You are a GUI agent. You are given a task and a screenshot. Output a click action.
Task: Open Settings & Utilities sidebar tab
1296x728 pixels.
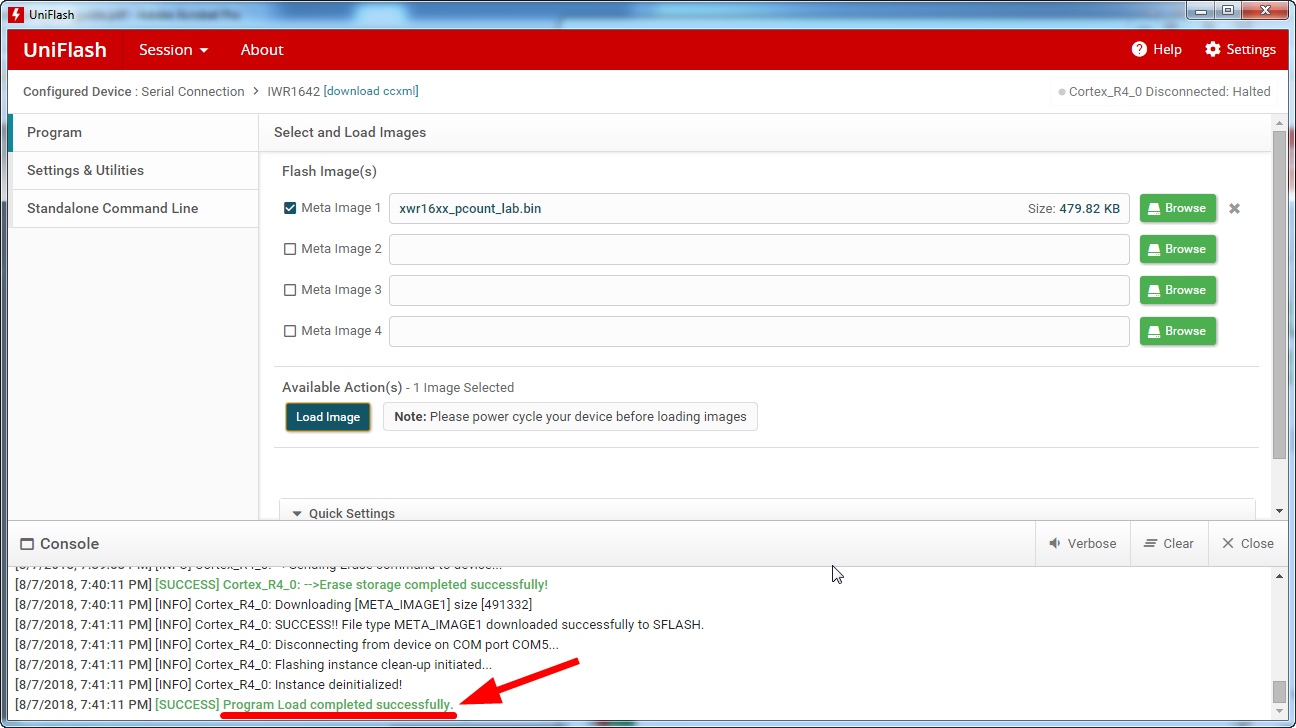pos(133,170)
